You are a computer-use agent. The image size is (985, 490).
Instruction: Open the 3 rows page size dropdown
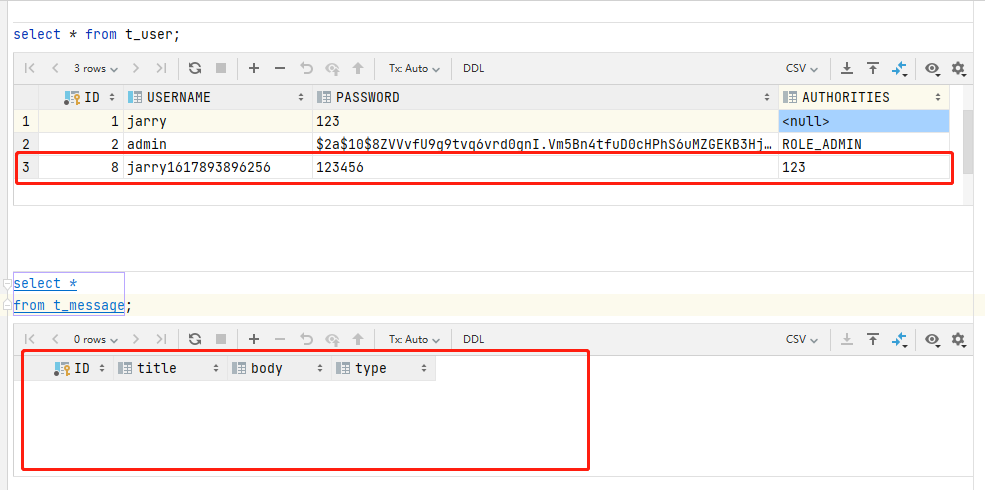coord(95,68)
